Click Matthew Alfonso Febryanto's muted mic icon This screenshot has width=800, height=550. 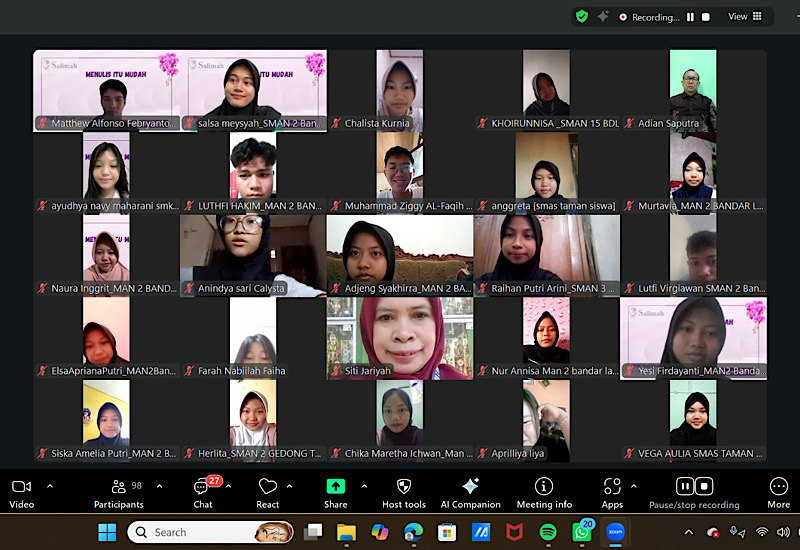(42, 123)
